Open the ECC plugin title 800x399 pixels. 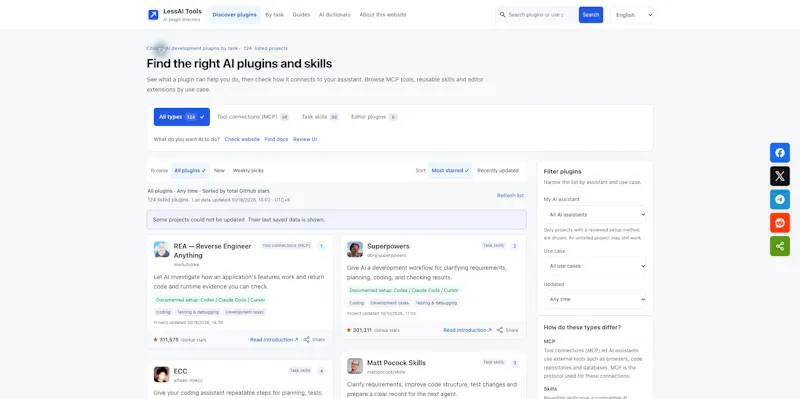[181, 371]
